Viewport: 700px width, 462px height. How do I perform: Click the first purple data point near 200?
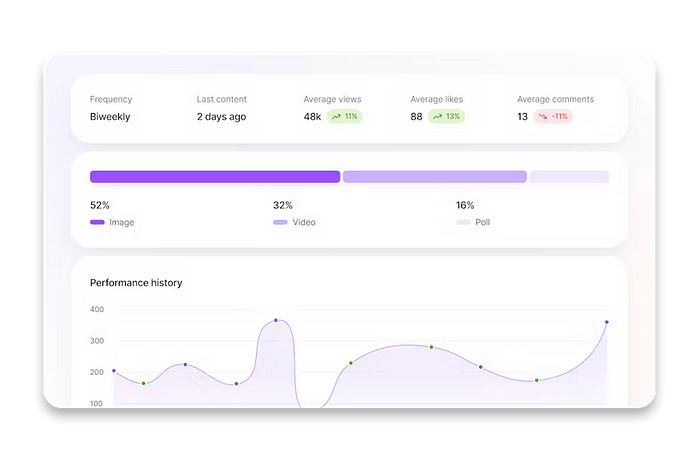114,370
